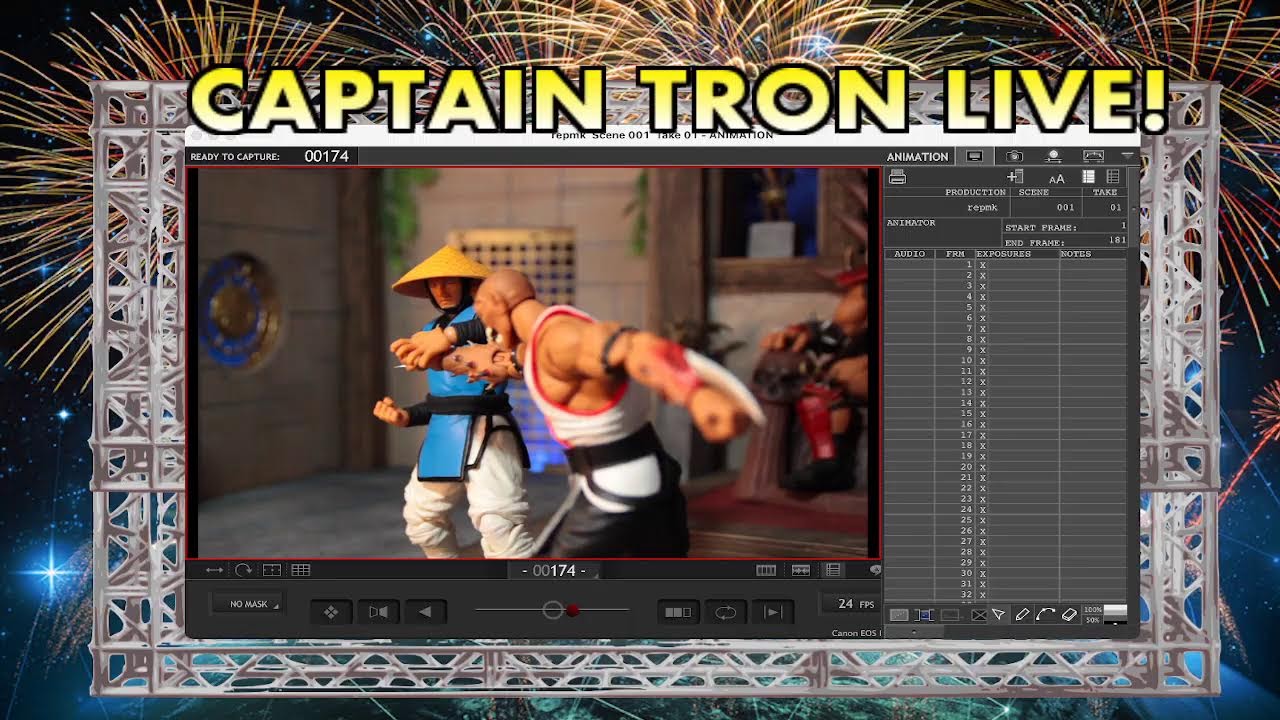Click the red dot on onion skin slider
1280x720 pixels.
pyautogui.click(x=572, y=610)
